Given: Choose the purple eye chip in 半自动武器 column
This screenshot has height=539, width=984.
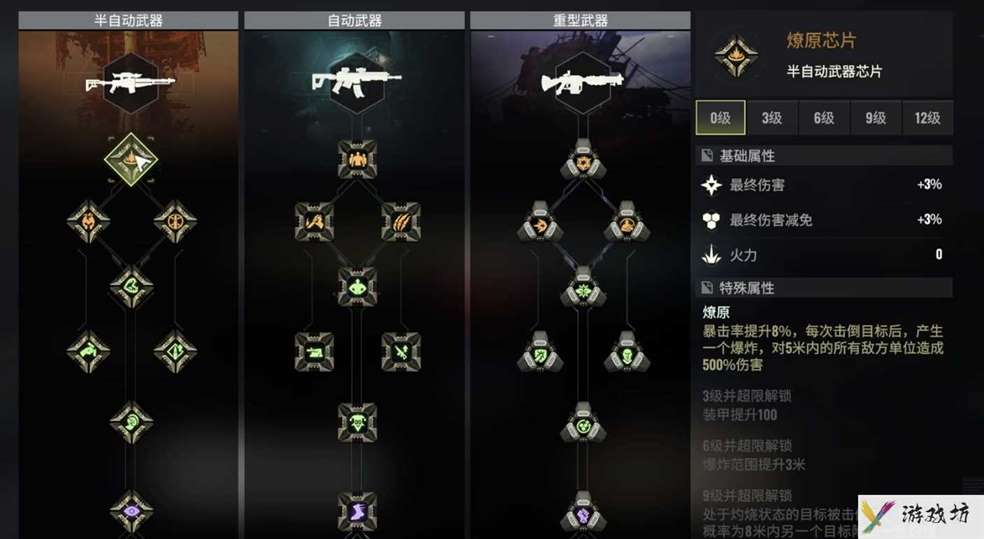Looking at the screenshot, I should tap(131, 511).
